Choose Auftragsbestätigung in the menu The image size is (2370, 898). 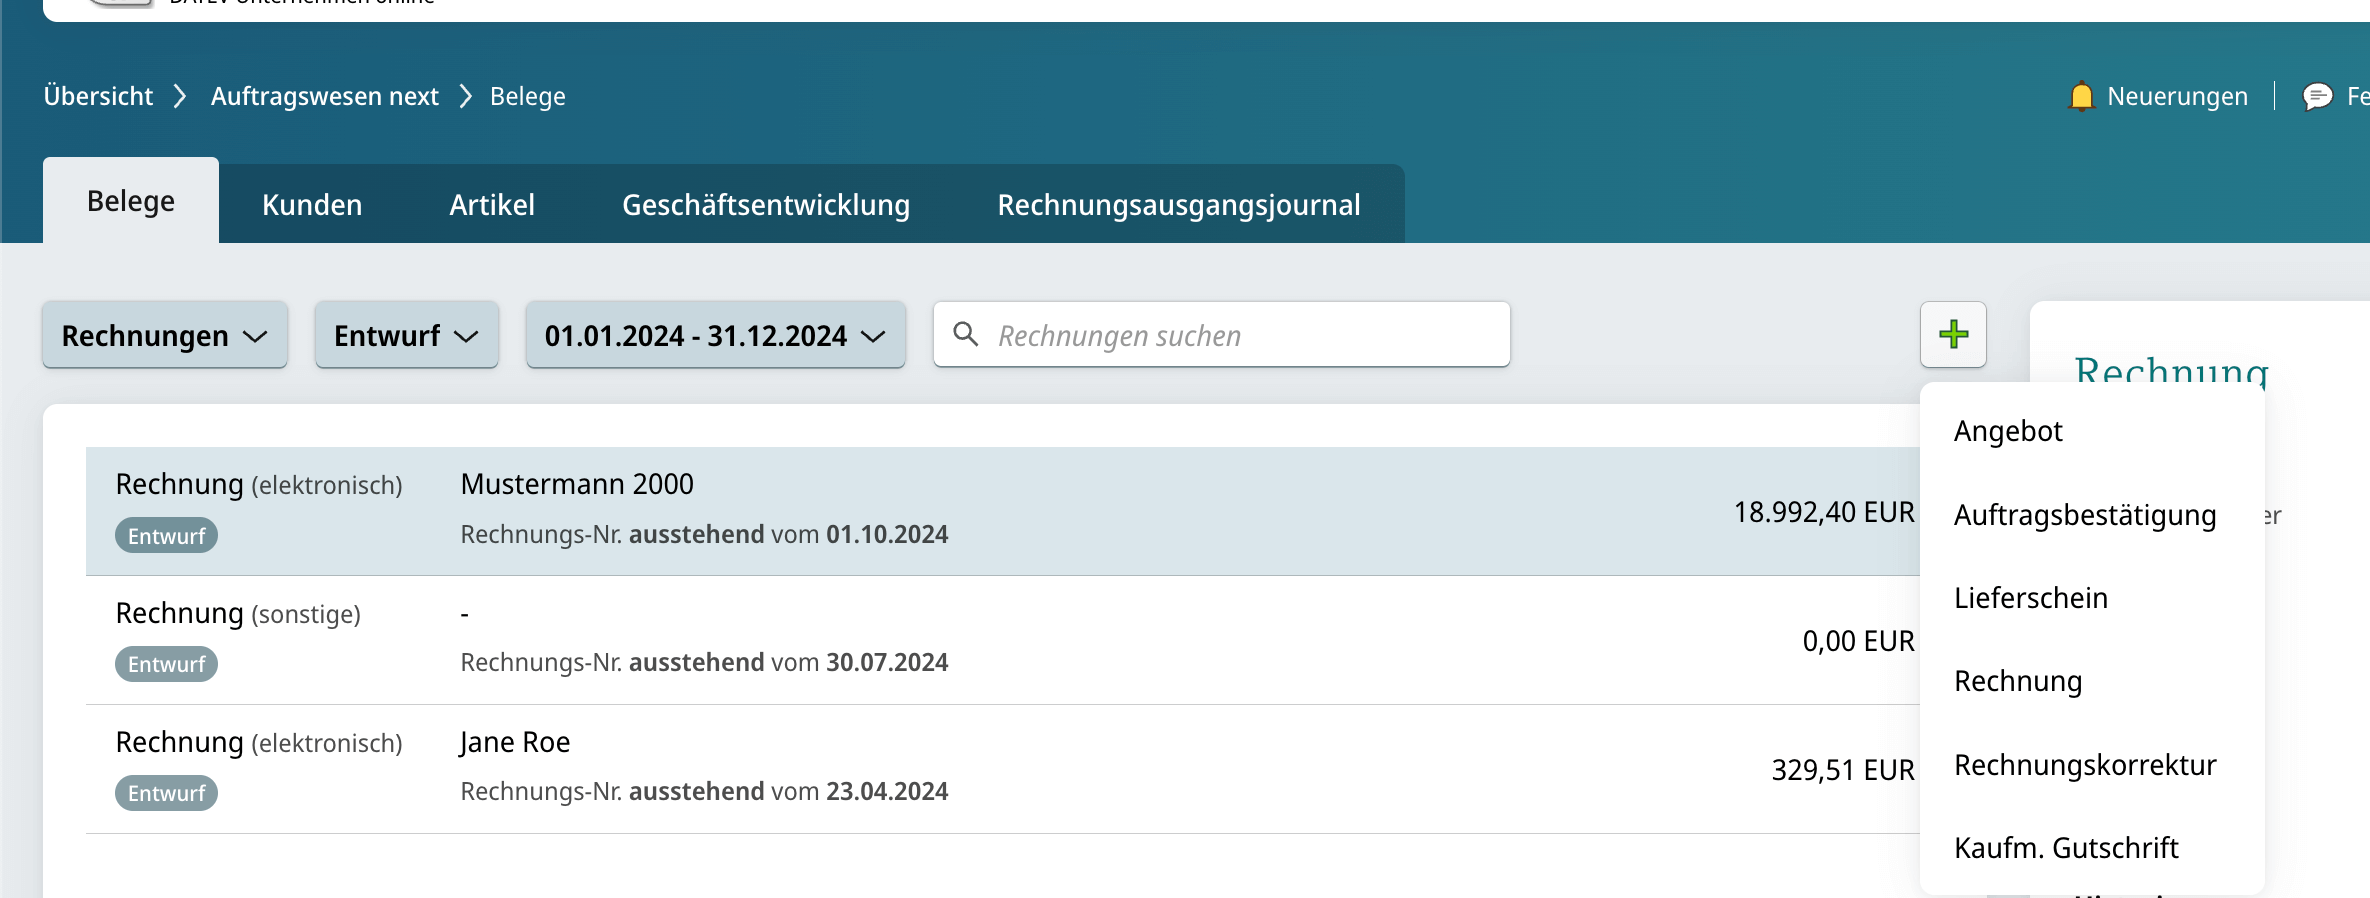[2085, 515]
